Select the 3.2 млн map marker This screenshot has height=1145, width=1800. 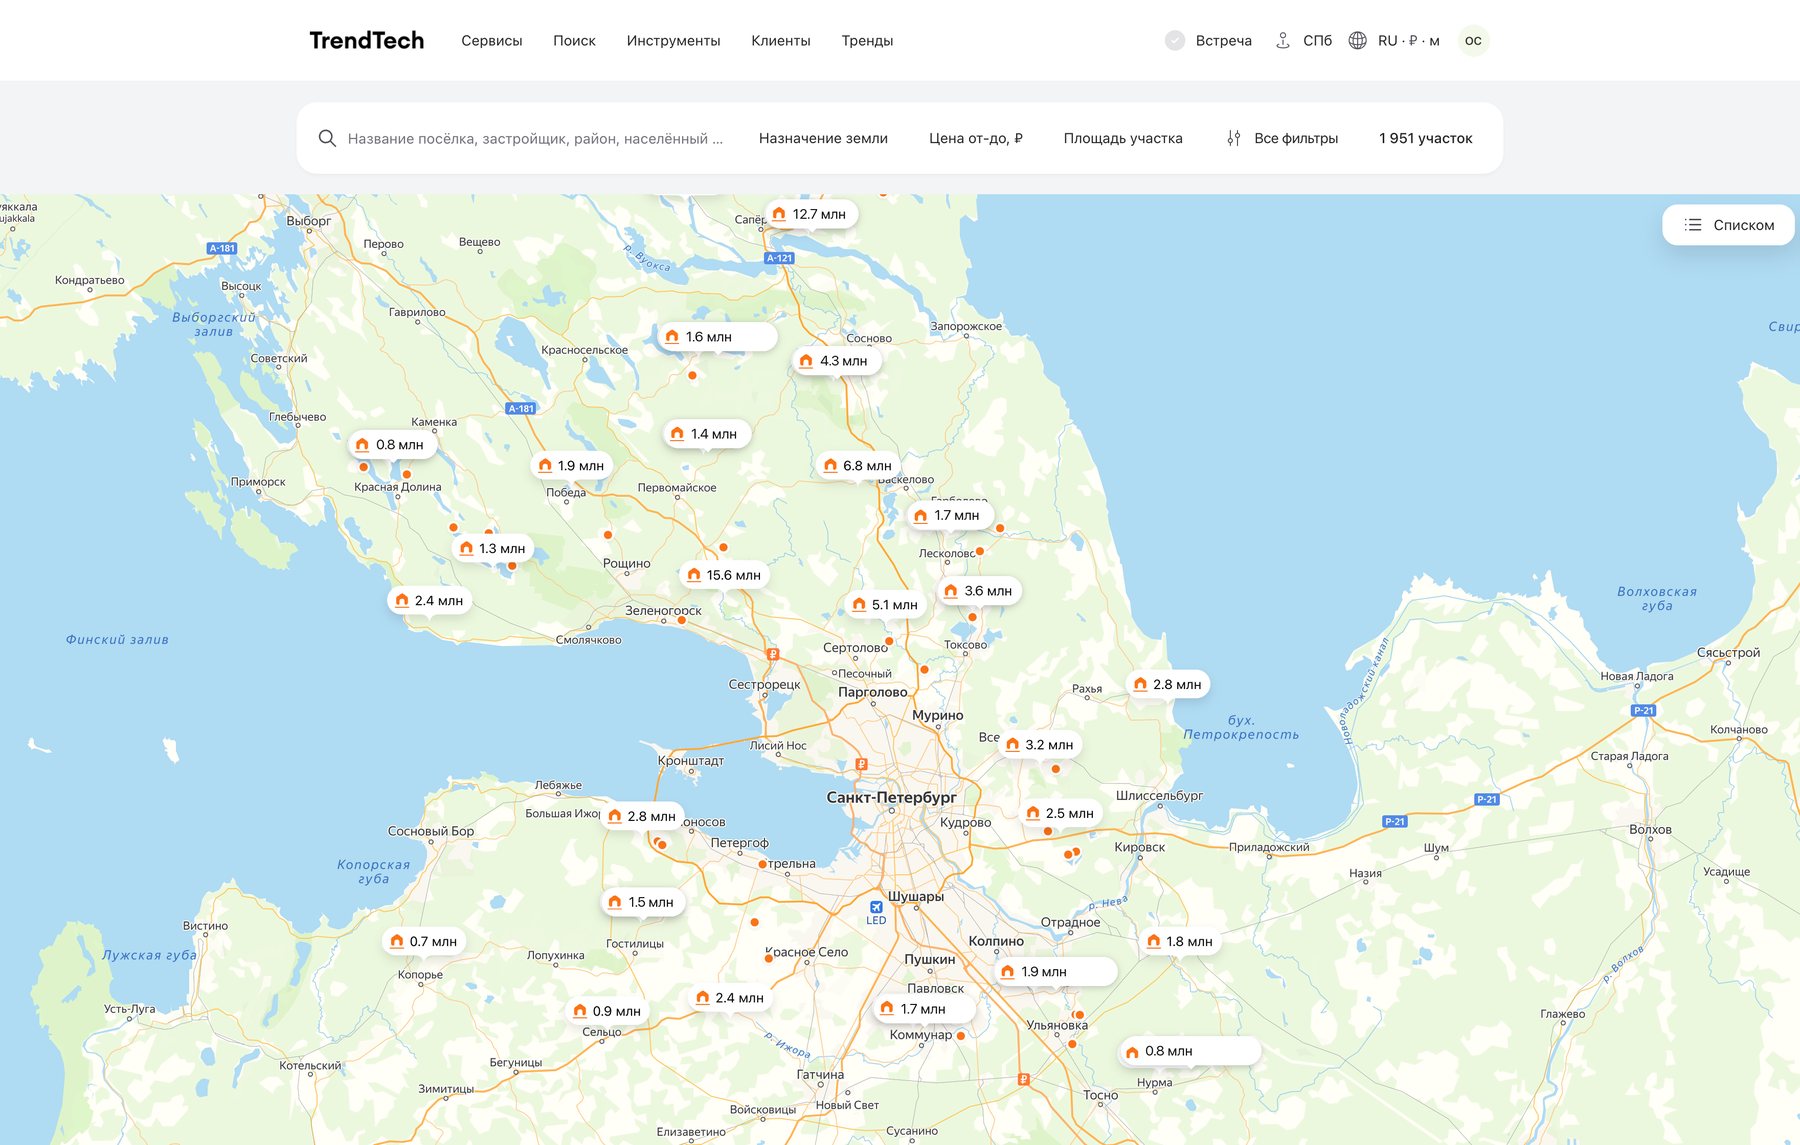[1040, 745]
